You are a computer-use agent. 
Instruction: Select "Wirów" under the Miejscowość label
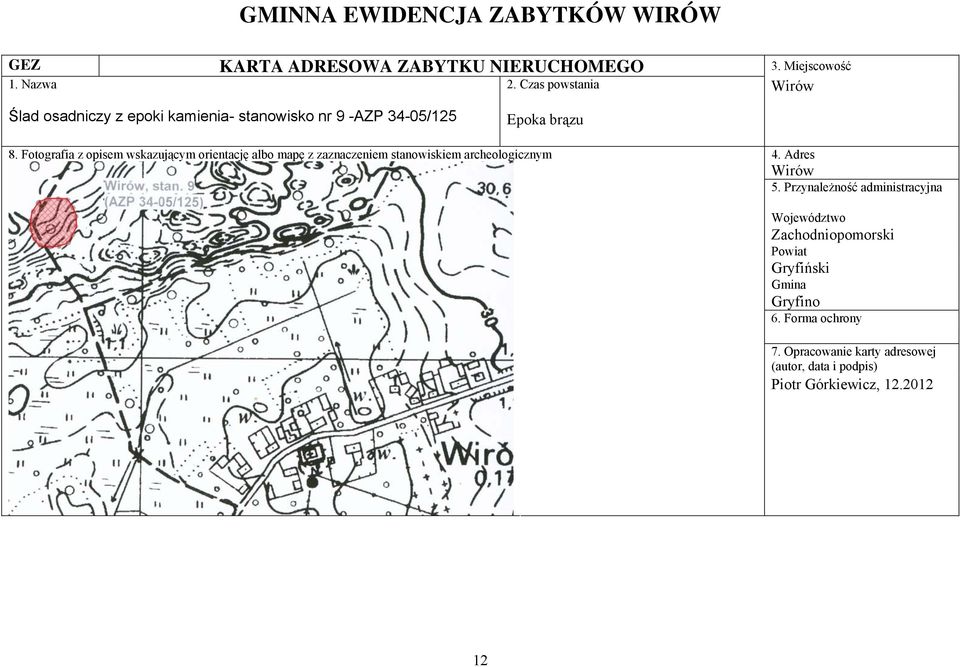coord(792,86)
